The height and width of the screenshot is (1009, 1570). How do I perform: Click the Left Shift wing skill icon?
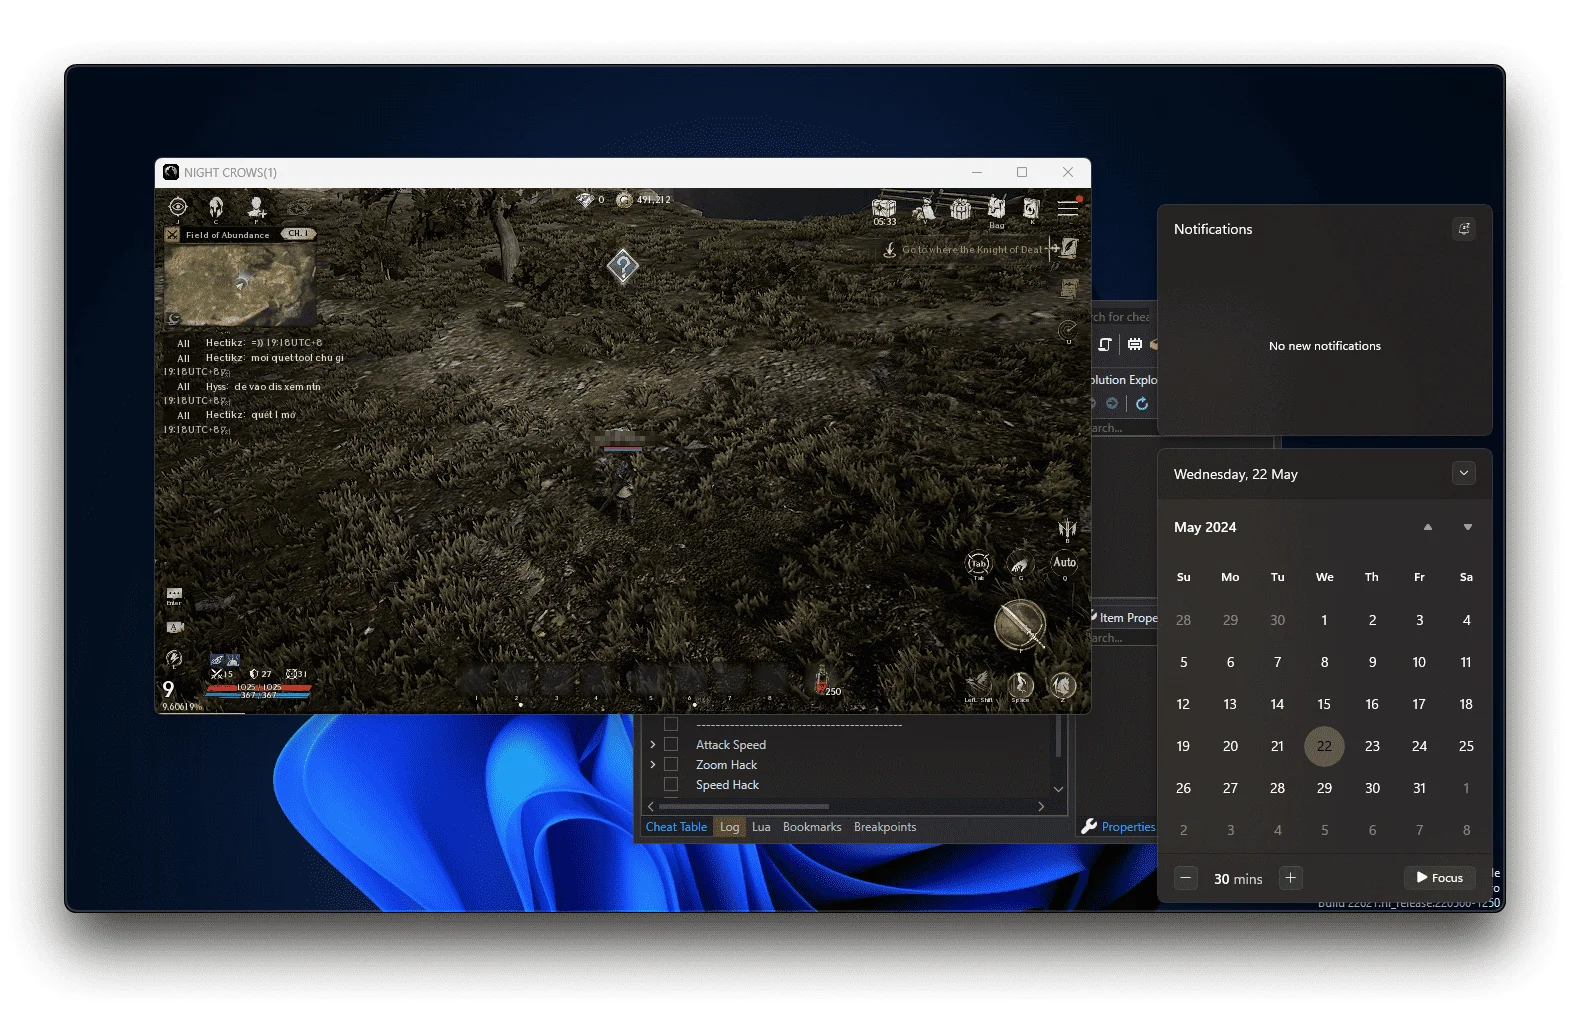(x=978, y=685)
